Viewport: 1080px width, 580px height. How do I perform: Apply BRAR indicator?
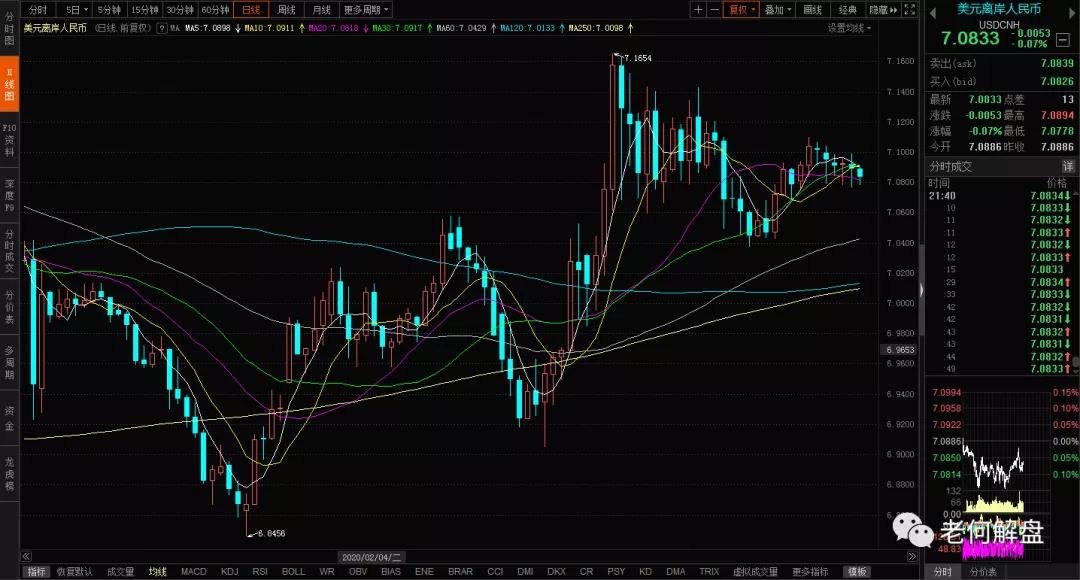point(460,572)
